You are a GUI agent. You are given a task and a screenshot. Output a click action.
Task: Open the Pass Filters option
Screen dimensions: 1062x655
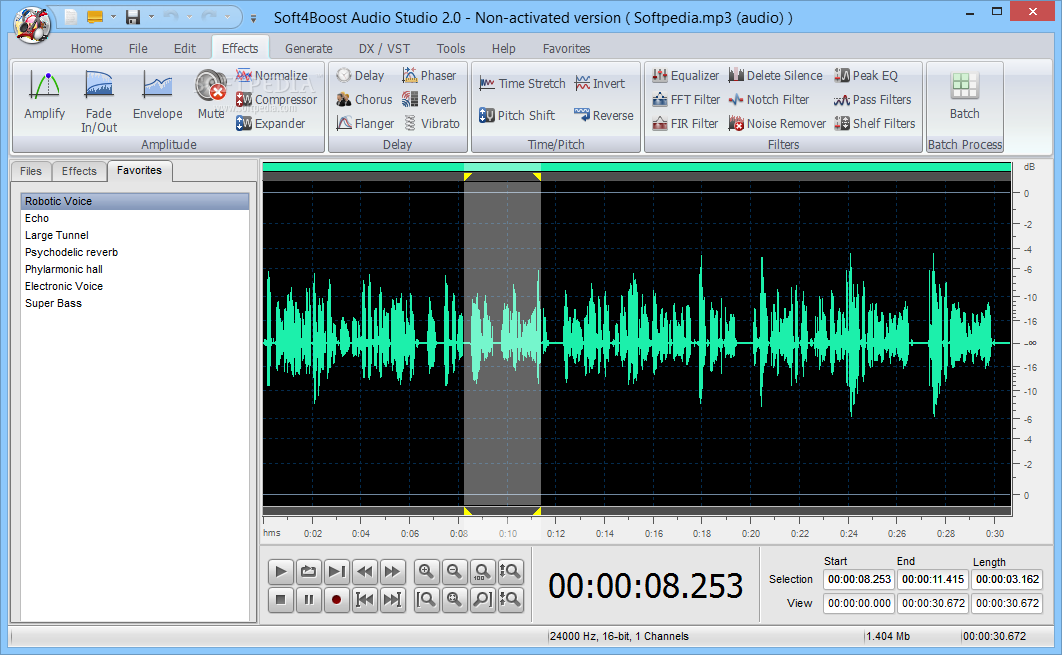pyautogui.click(x=873, y=100)
